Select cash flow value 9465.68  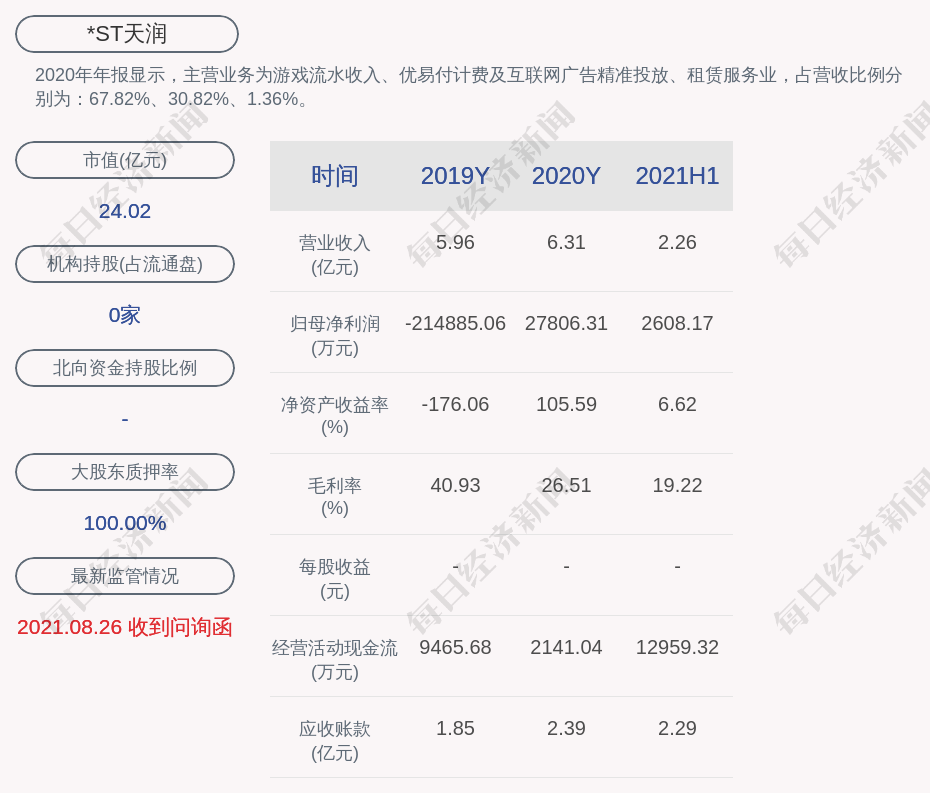pyautogui.click(x=455, y=647)
